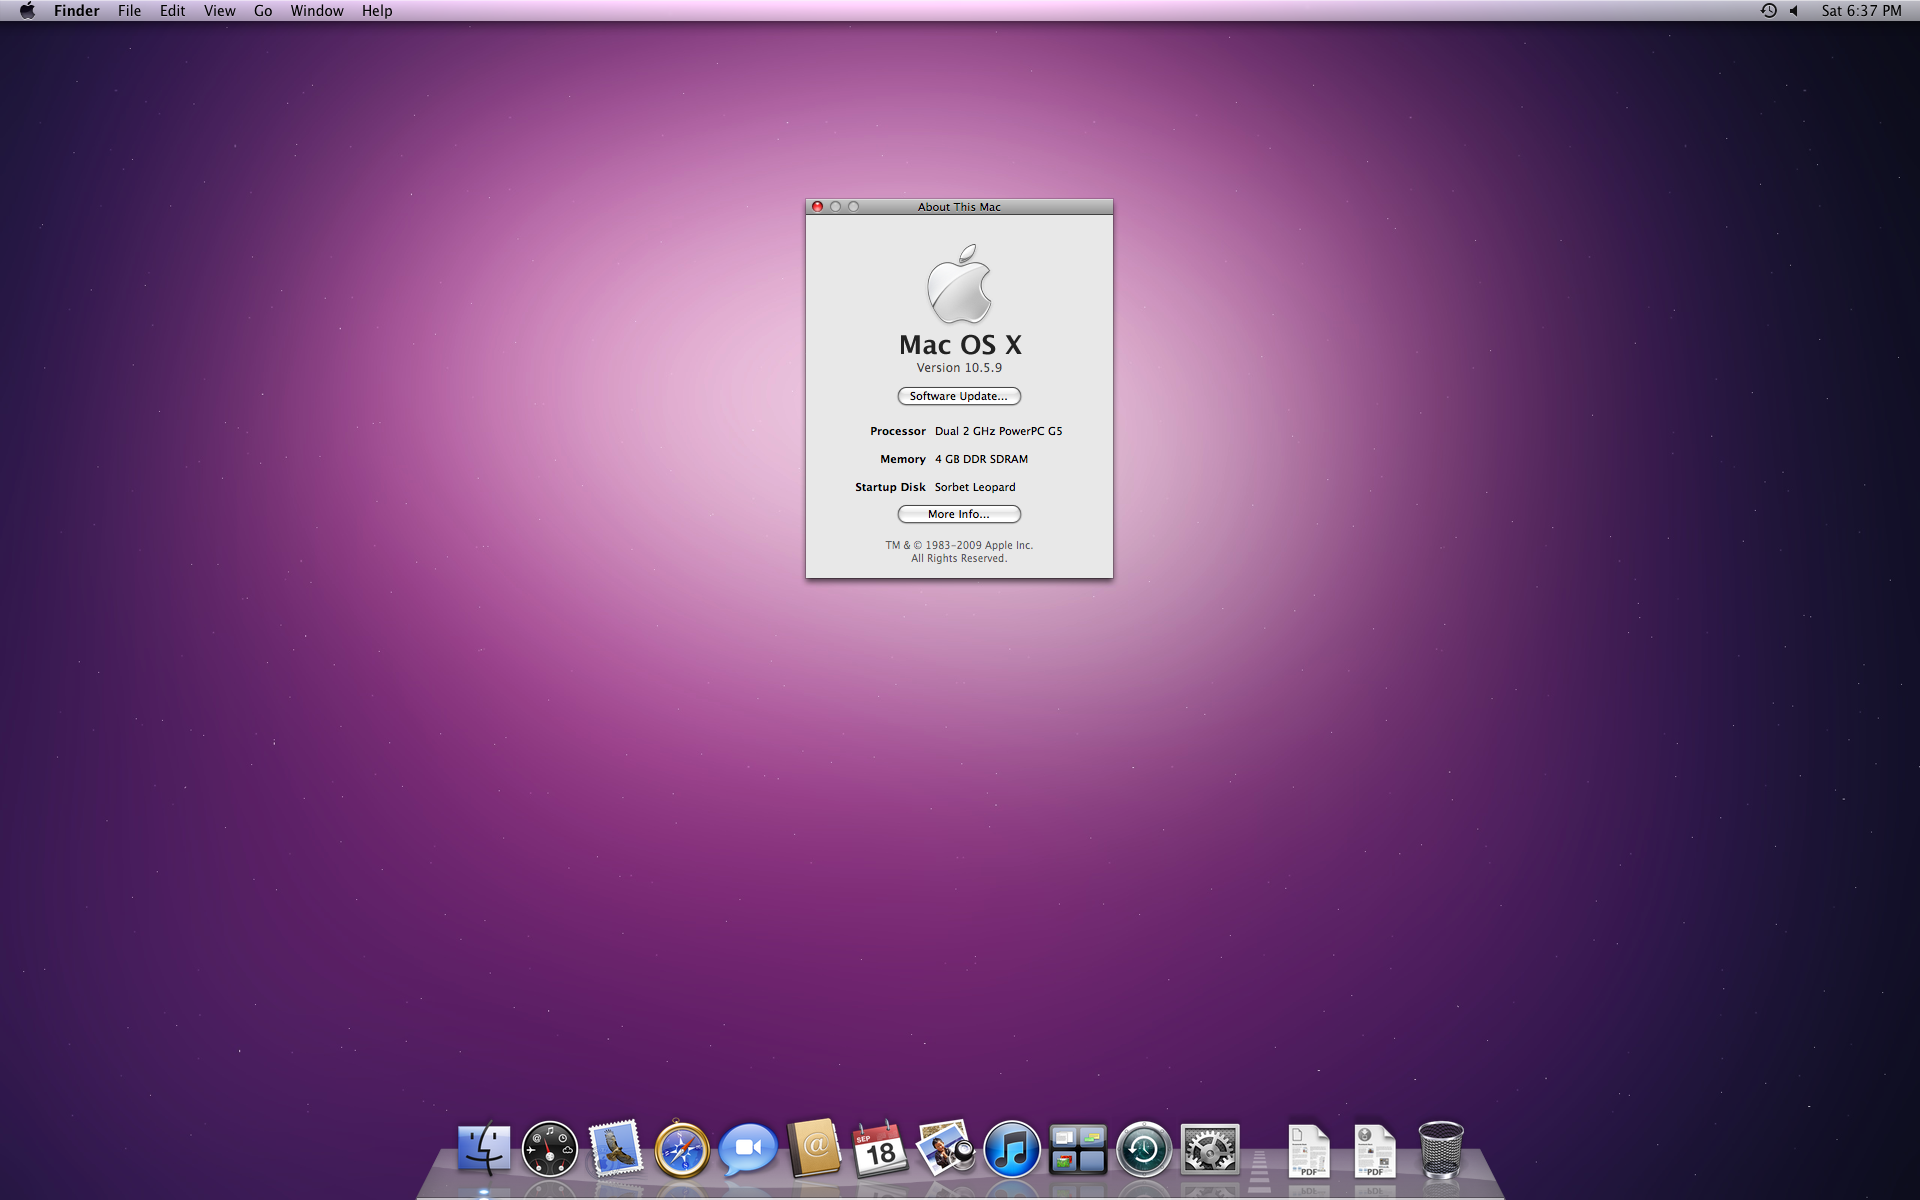The height and width of the screenshot is (1200, 1920).
Task: Open Time Machine in the Dock
Action: pos(1144,1149)
